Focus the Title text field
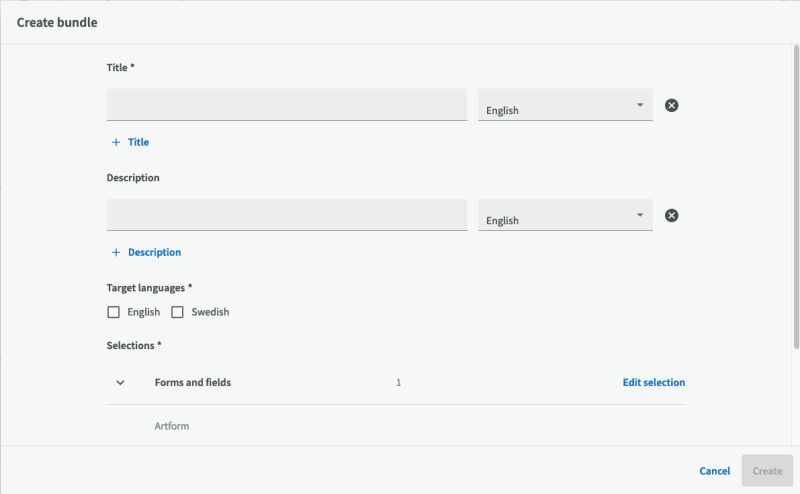Image resolution: width=800 pixels, height=494 pixels. (x=286, y=105)
